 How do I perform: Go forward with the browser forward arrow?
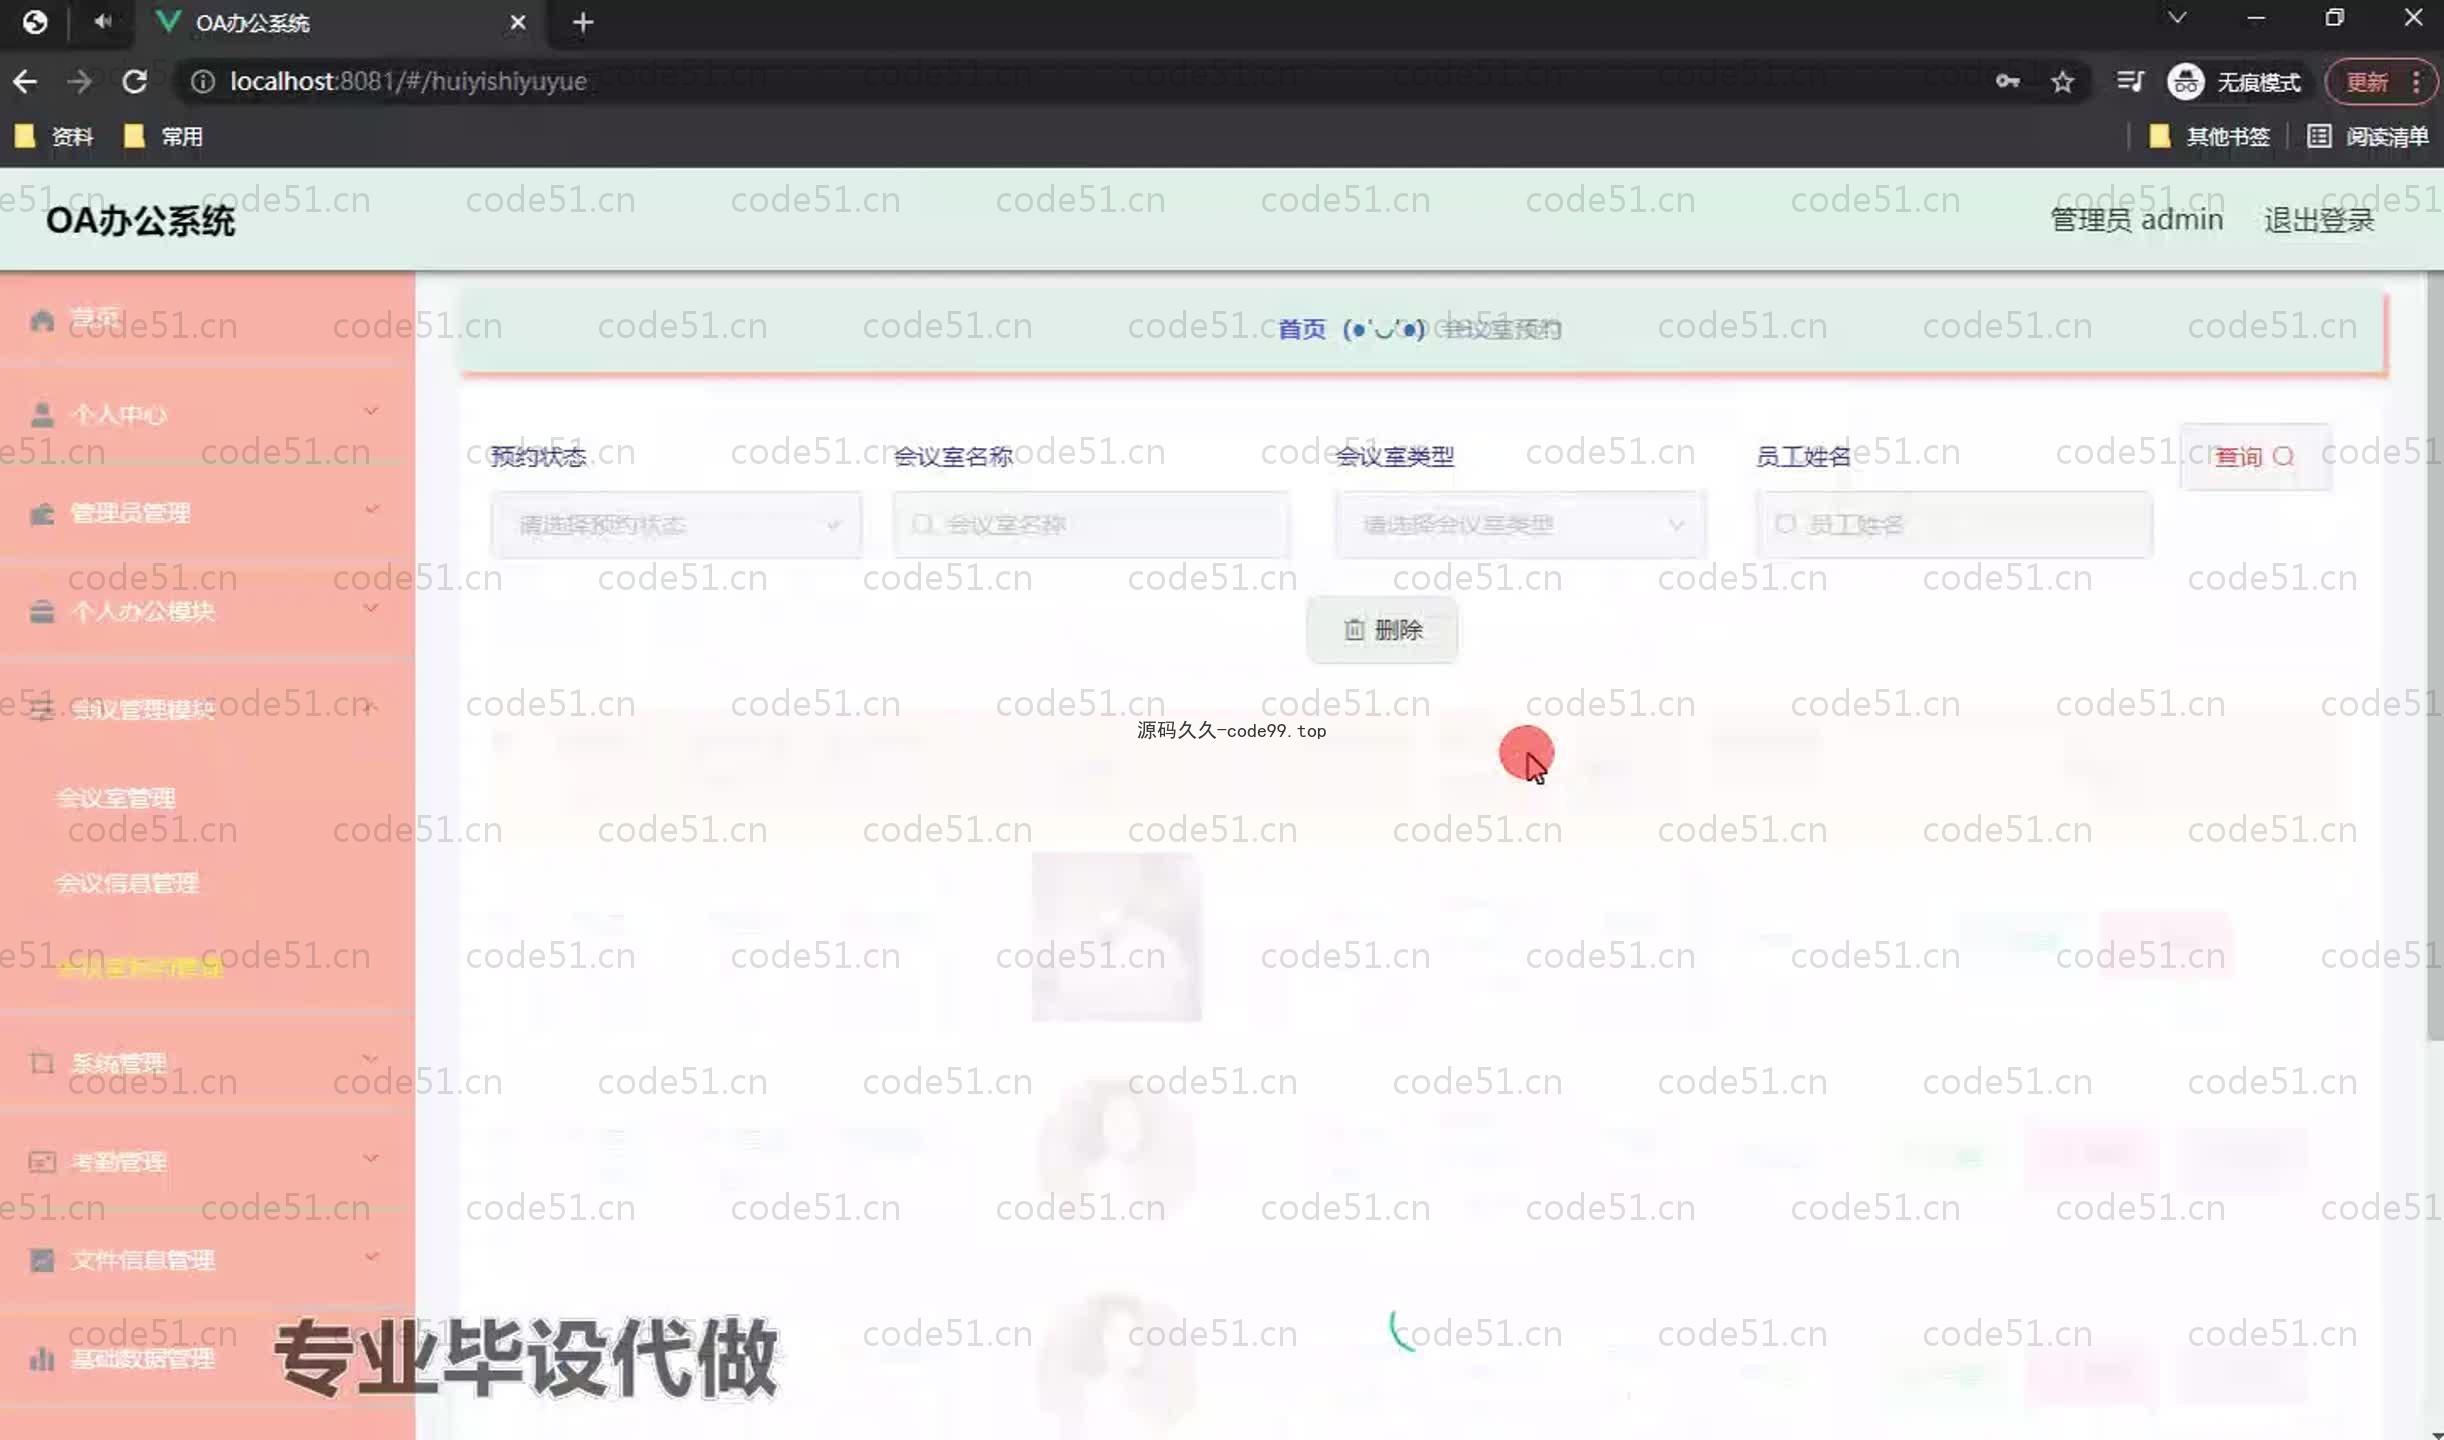79,81
